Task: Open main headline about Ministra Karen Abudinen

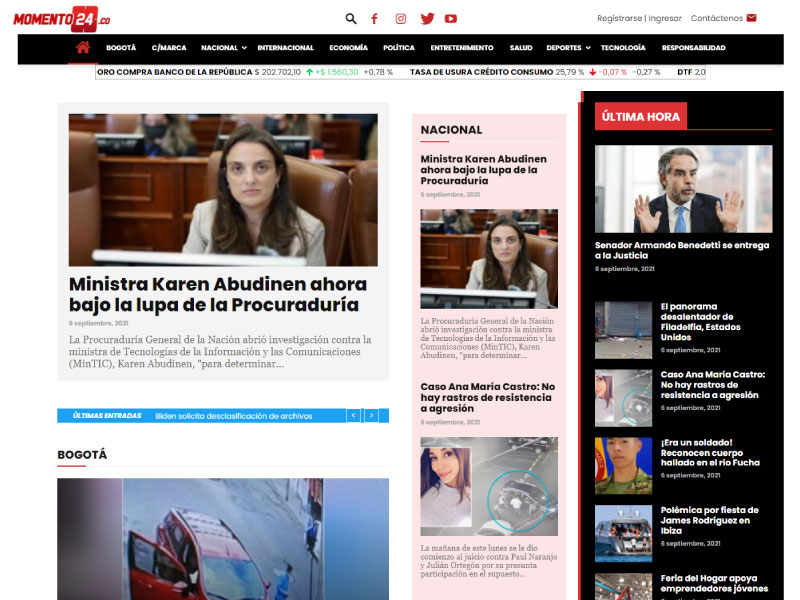Action: click(x=218, y=294)
